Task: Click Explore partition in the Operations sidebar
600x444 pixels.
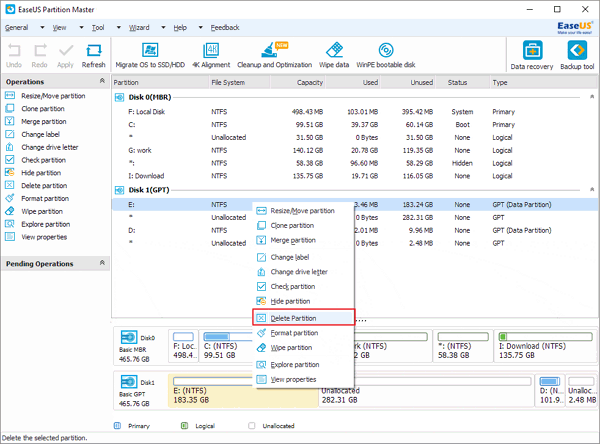Action: click(43, 225)
